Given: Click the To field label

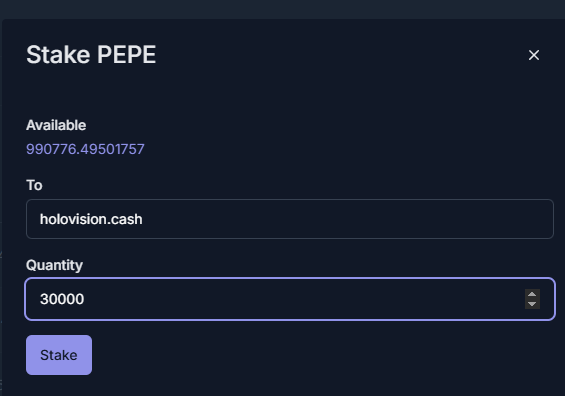Looking at the screenshot, I should tap(34, 185).
